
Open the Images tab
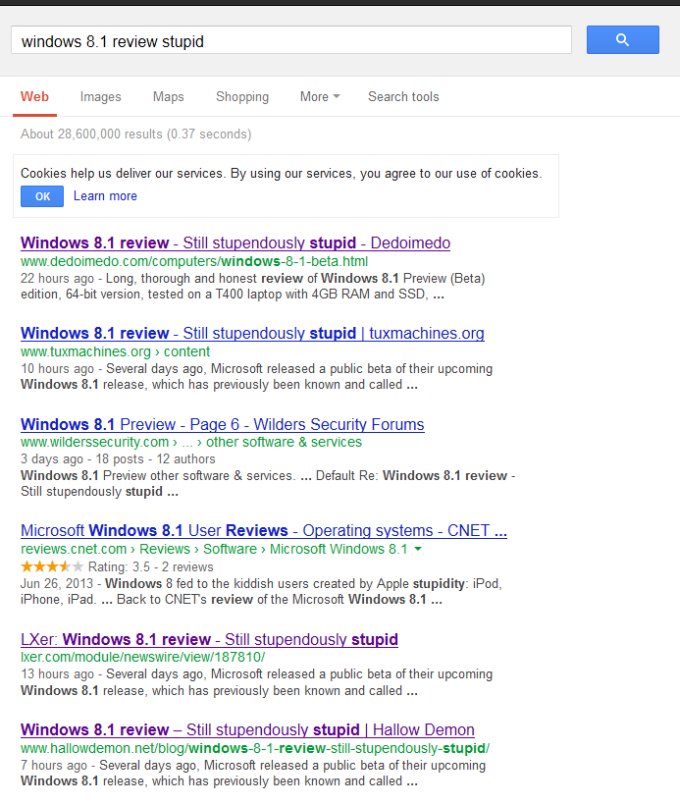101,97
